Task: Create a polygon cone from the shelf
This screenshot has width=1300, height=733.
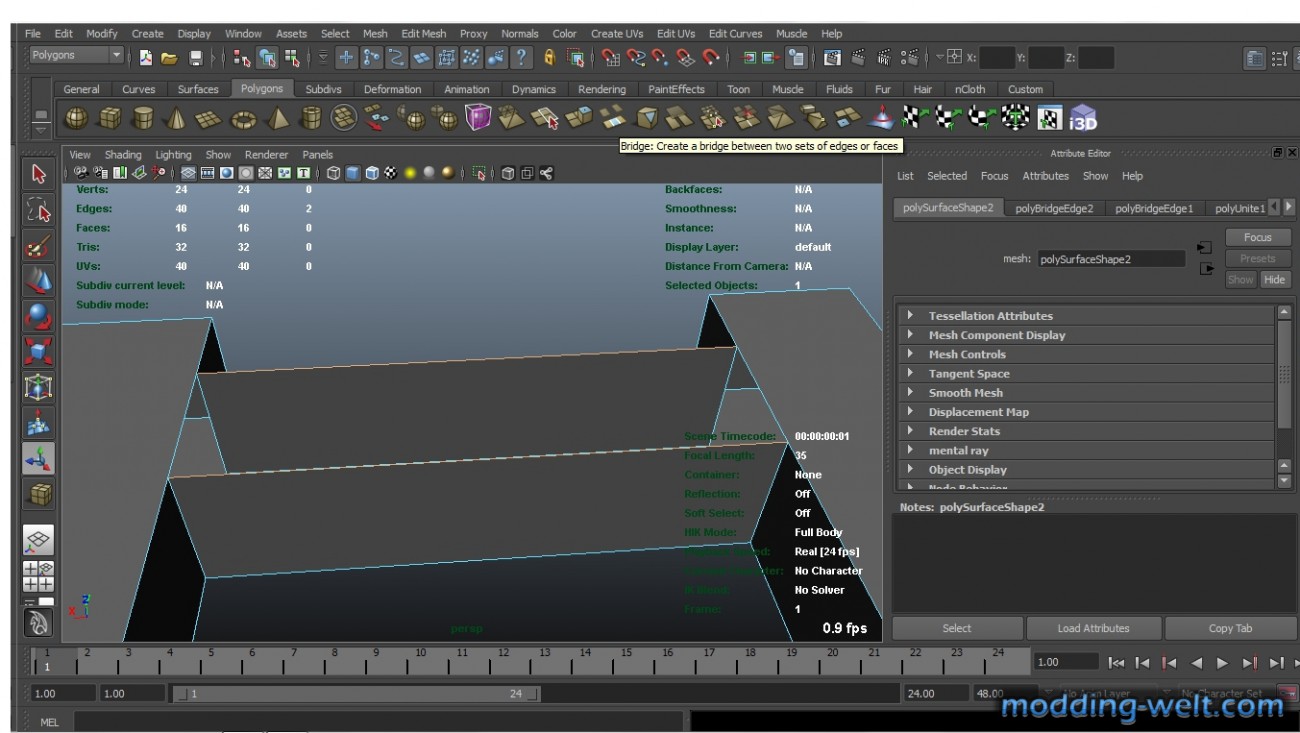Action: [x=175, y=119]
